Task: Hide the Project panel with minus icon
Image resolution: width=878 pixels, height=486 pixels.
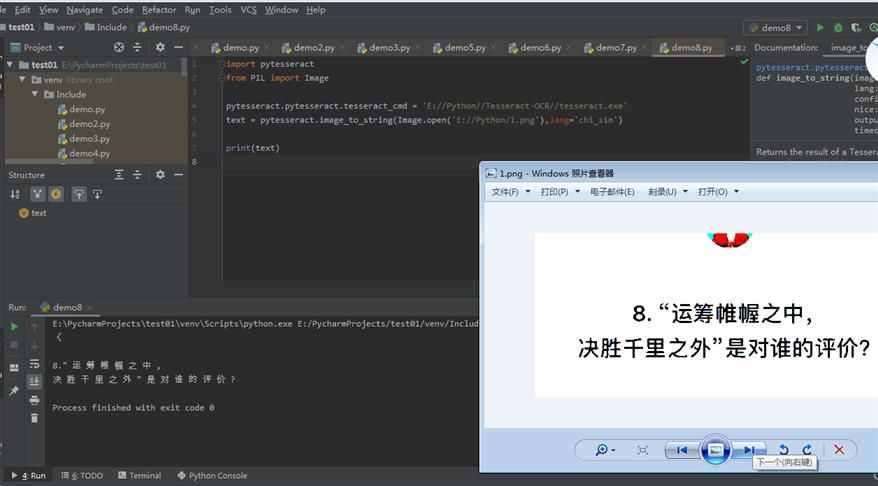Action: [x=178, y=48]
